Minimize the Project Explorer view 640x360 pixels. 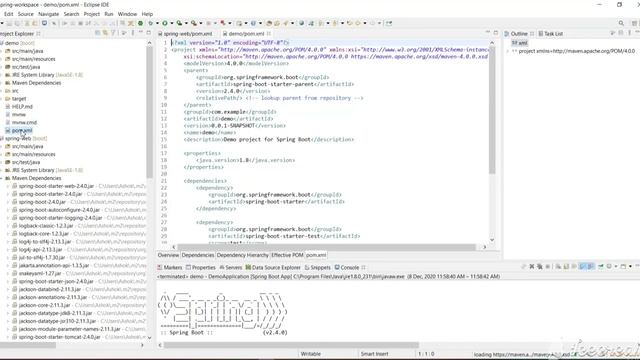140,32
